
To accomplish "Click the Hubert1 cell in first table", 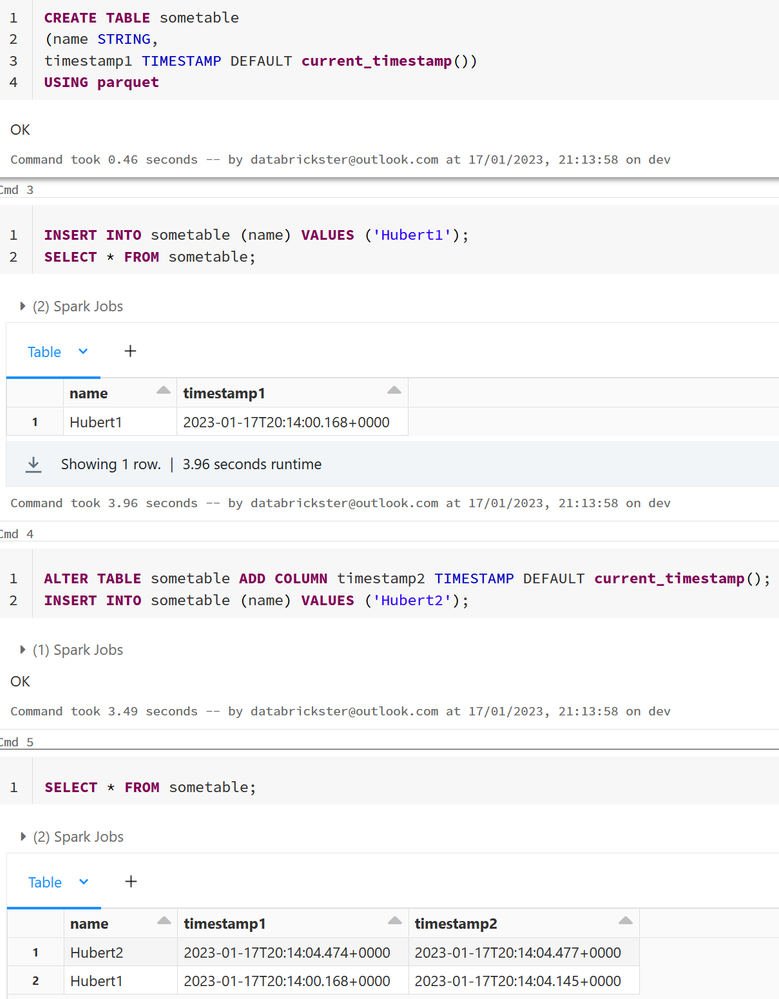I will click(x=120, y=422).
